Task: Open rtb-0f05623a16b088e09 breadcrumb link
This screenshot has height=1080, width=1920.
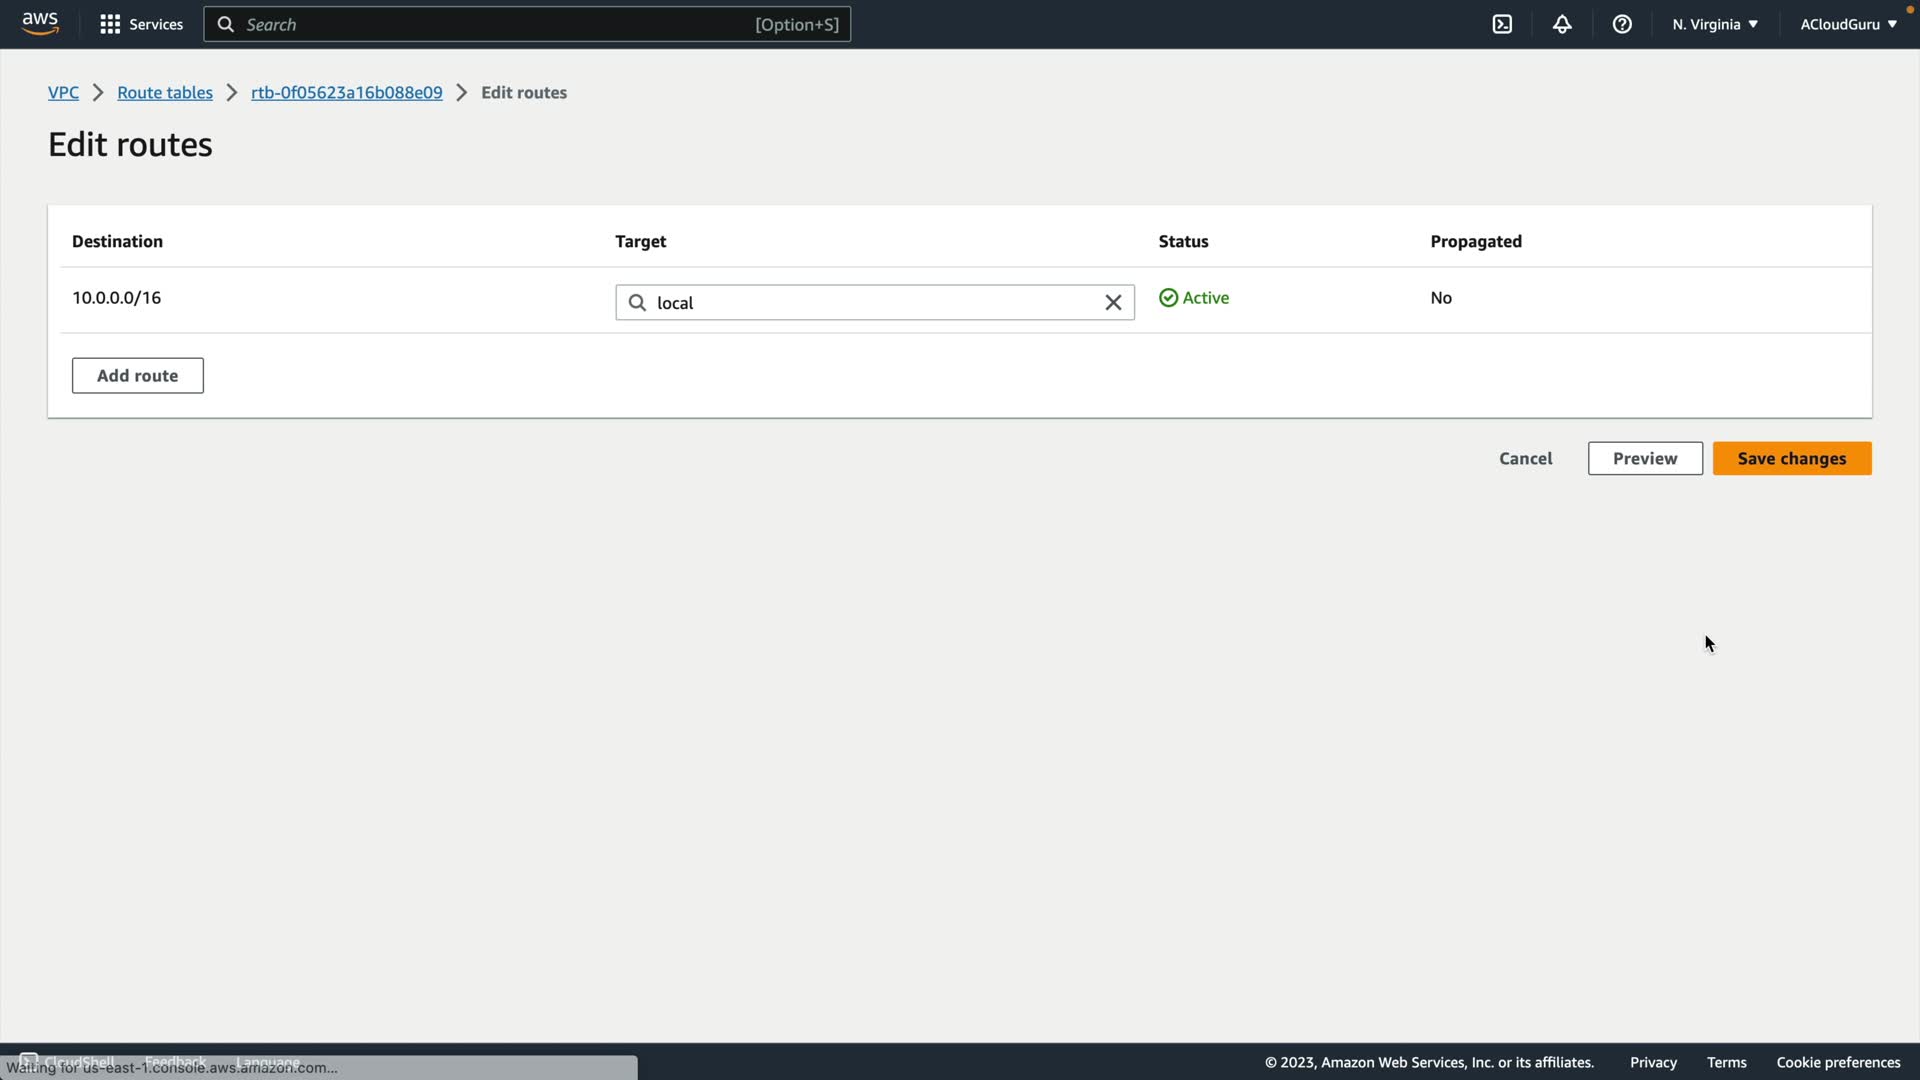Action: 346,92
